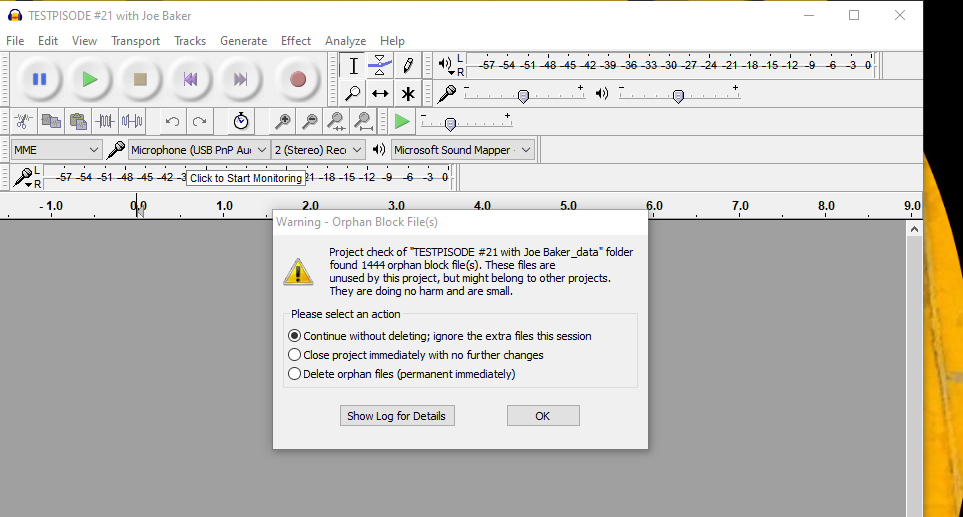Screen dimensions: 963x517
Task: Click the green Play transport button
Action: (x=90, y=79)
